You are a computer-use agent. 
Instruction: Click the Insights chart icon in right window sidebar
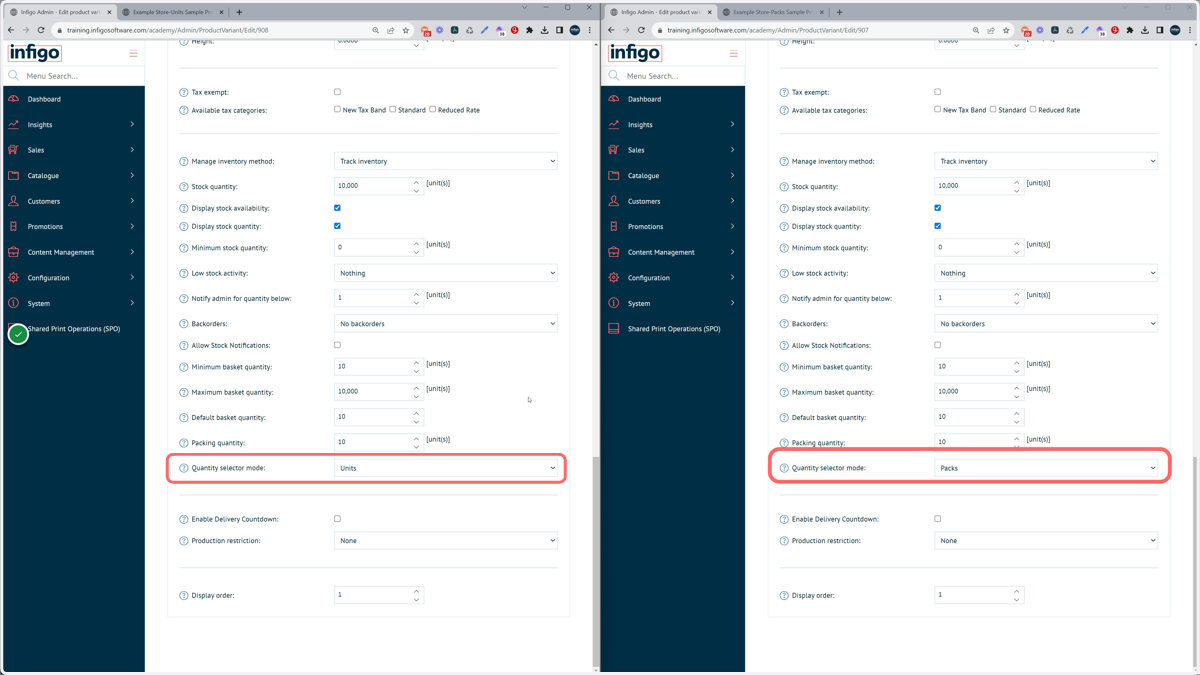(x=614, y=125)
